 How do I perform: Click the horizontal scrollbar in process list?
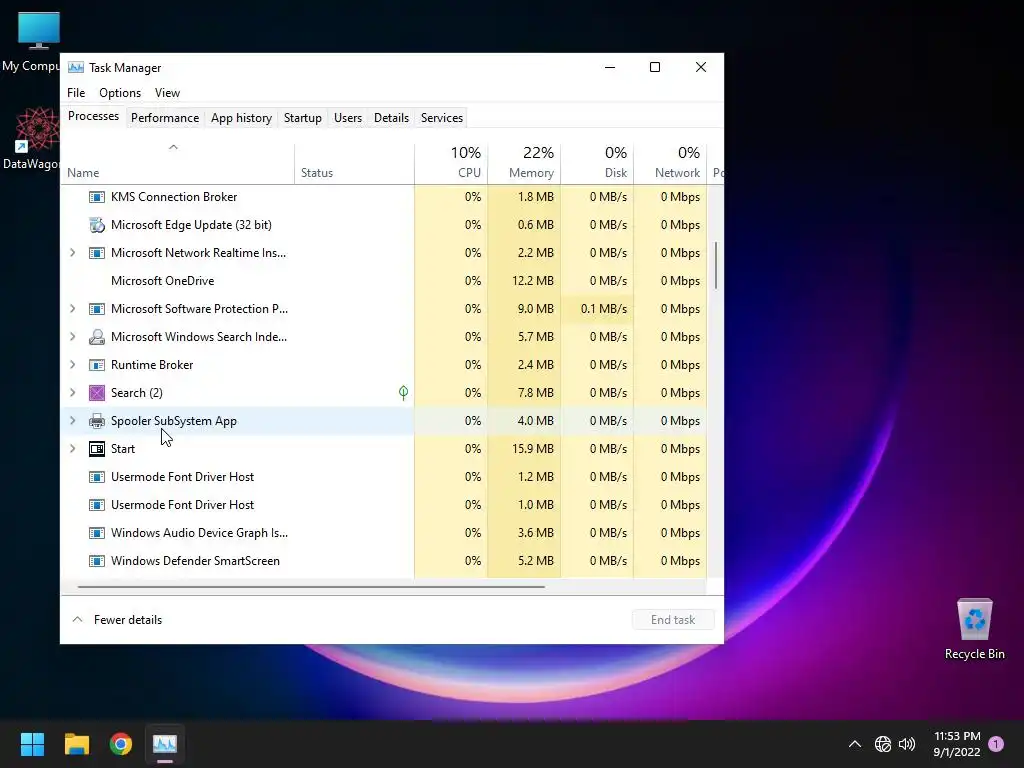[311, 586]
